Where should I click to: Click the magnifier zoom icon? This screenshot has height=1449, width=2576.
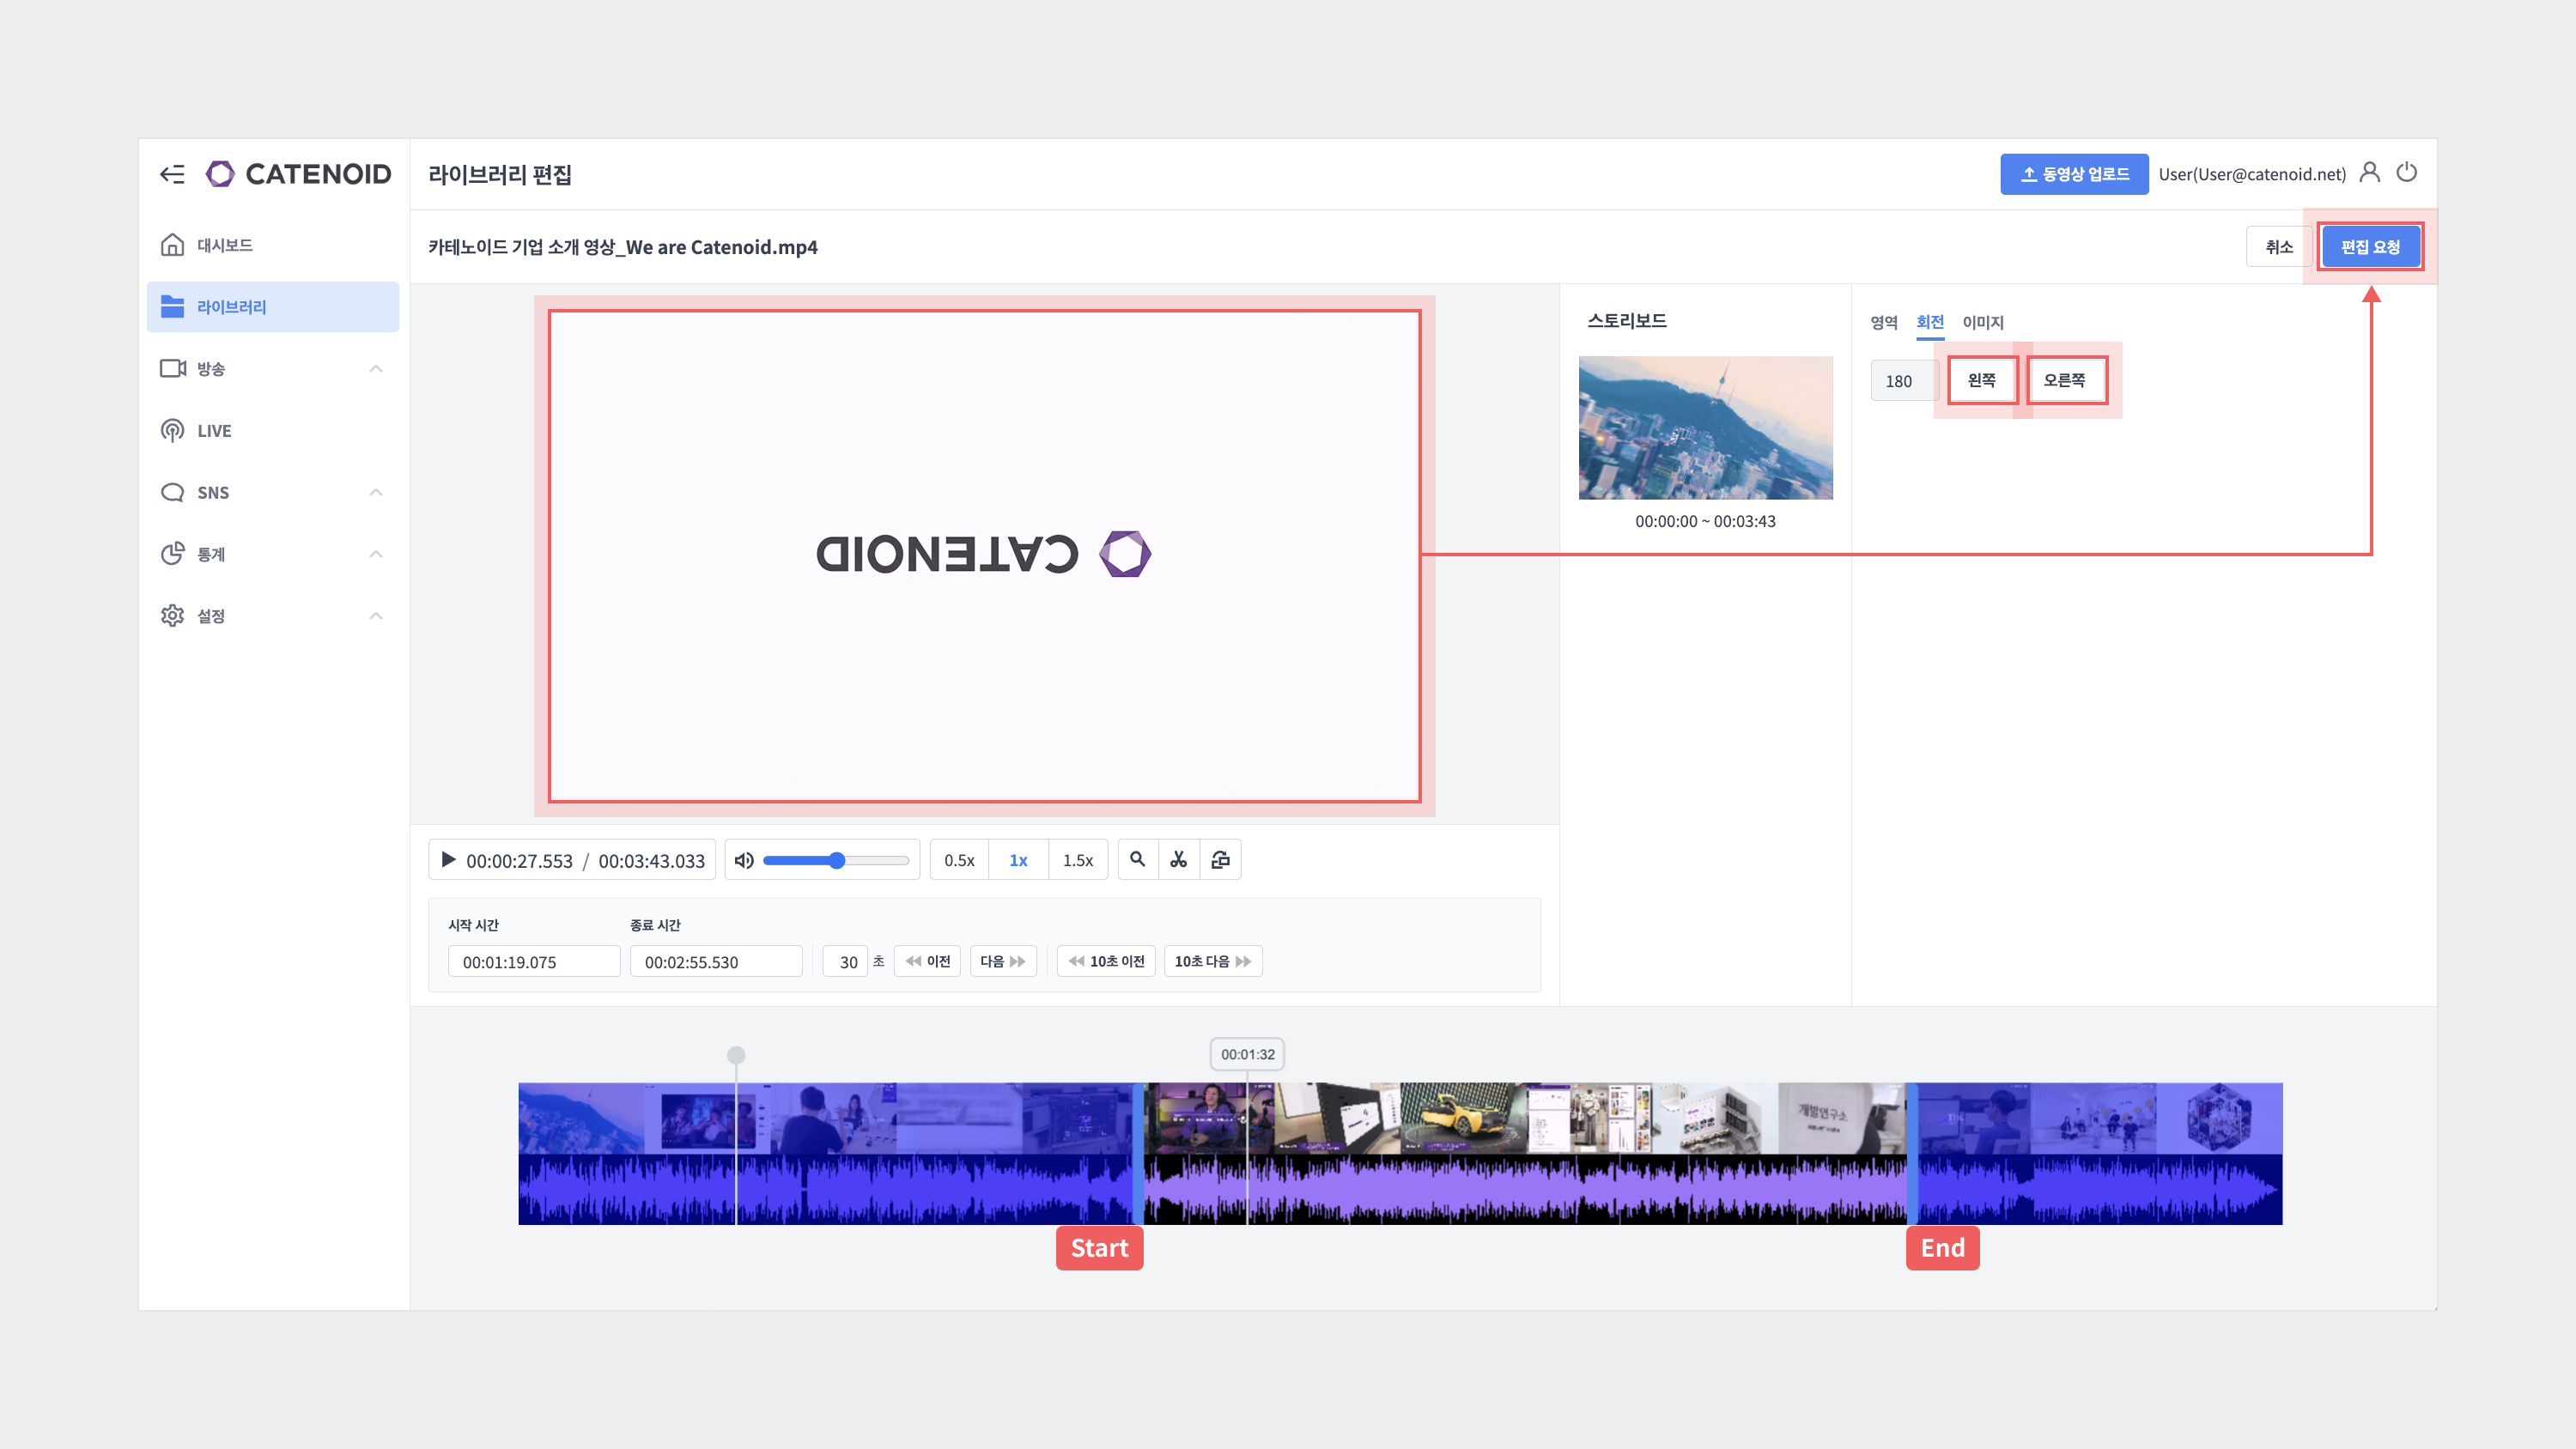click(x=1137, y=860)
